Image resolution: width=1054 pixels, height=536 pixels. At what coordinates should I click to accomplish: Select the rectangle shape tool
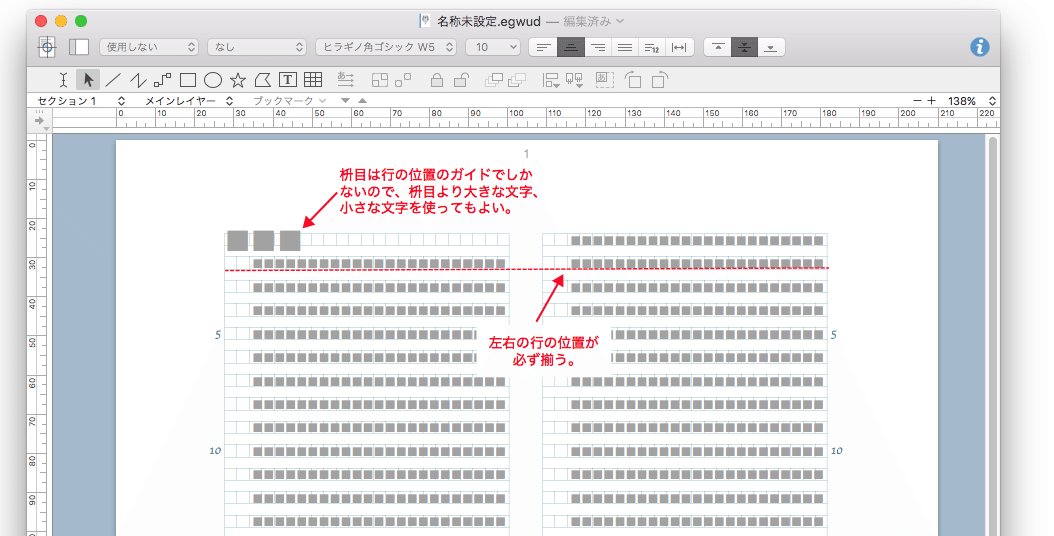(188, 80)
